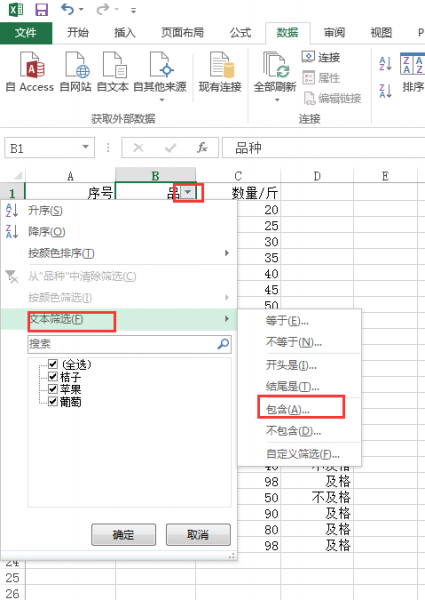
Task: Click the Name Box showing B1
Action: [x=42, y=148]
